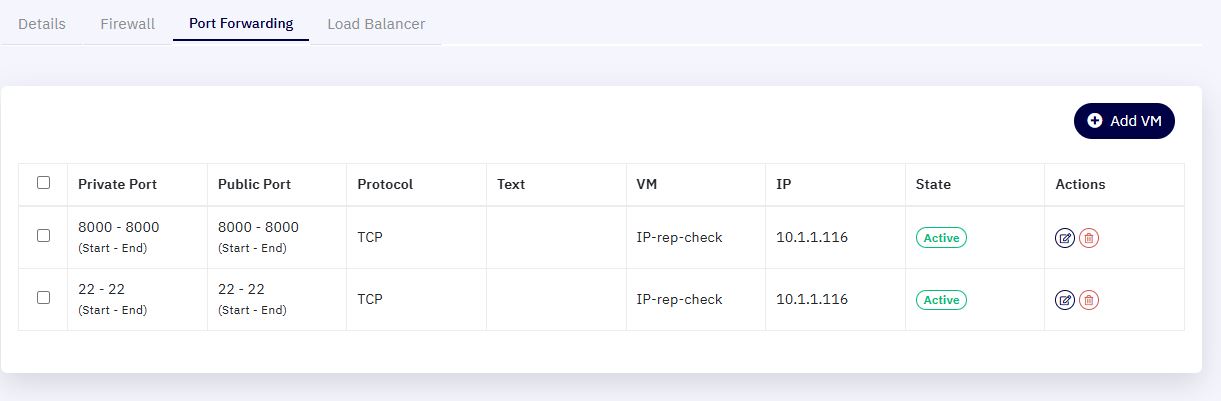Click IP-rep-check in the port 8000 row
This screenshot has height=401, width=1221.
pyautogui.click(x=679, y=238)
